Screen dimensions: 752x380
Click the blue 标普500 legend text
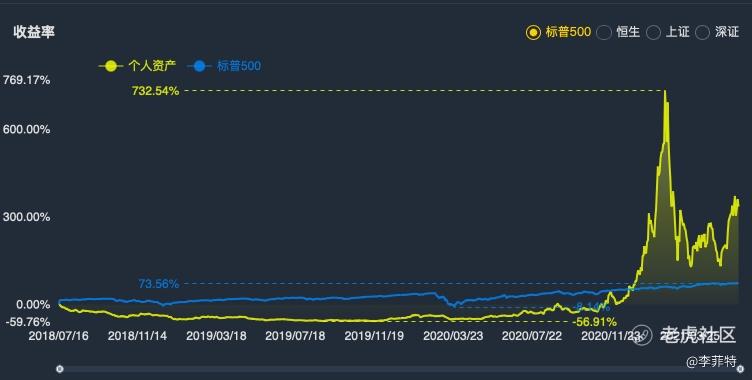click(x=238, y=66)
